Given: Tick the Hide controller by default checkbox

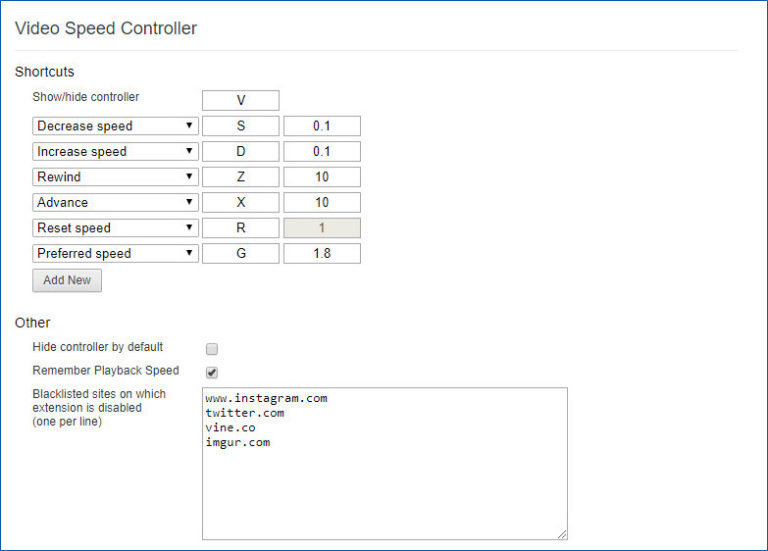Looking at the screenshot, I should 212,349.
